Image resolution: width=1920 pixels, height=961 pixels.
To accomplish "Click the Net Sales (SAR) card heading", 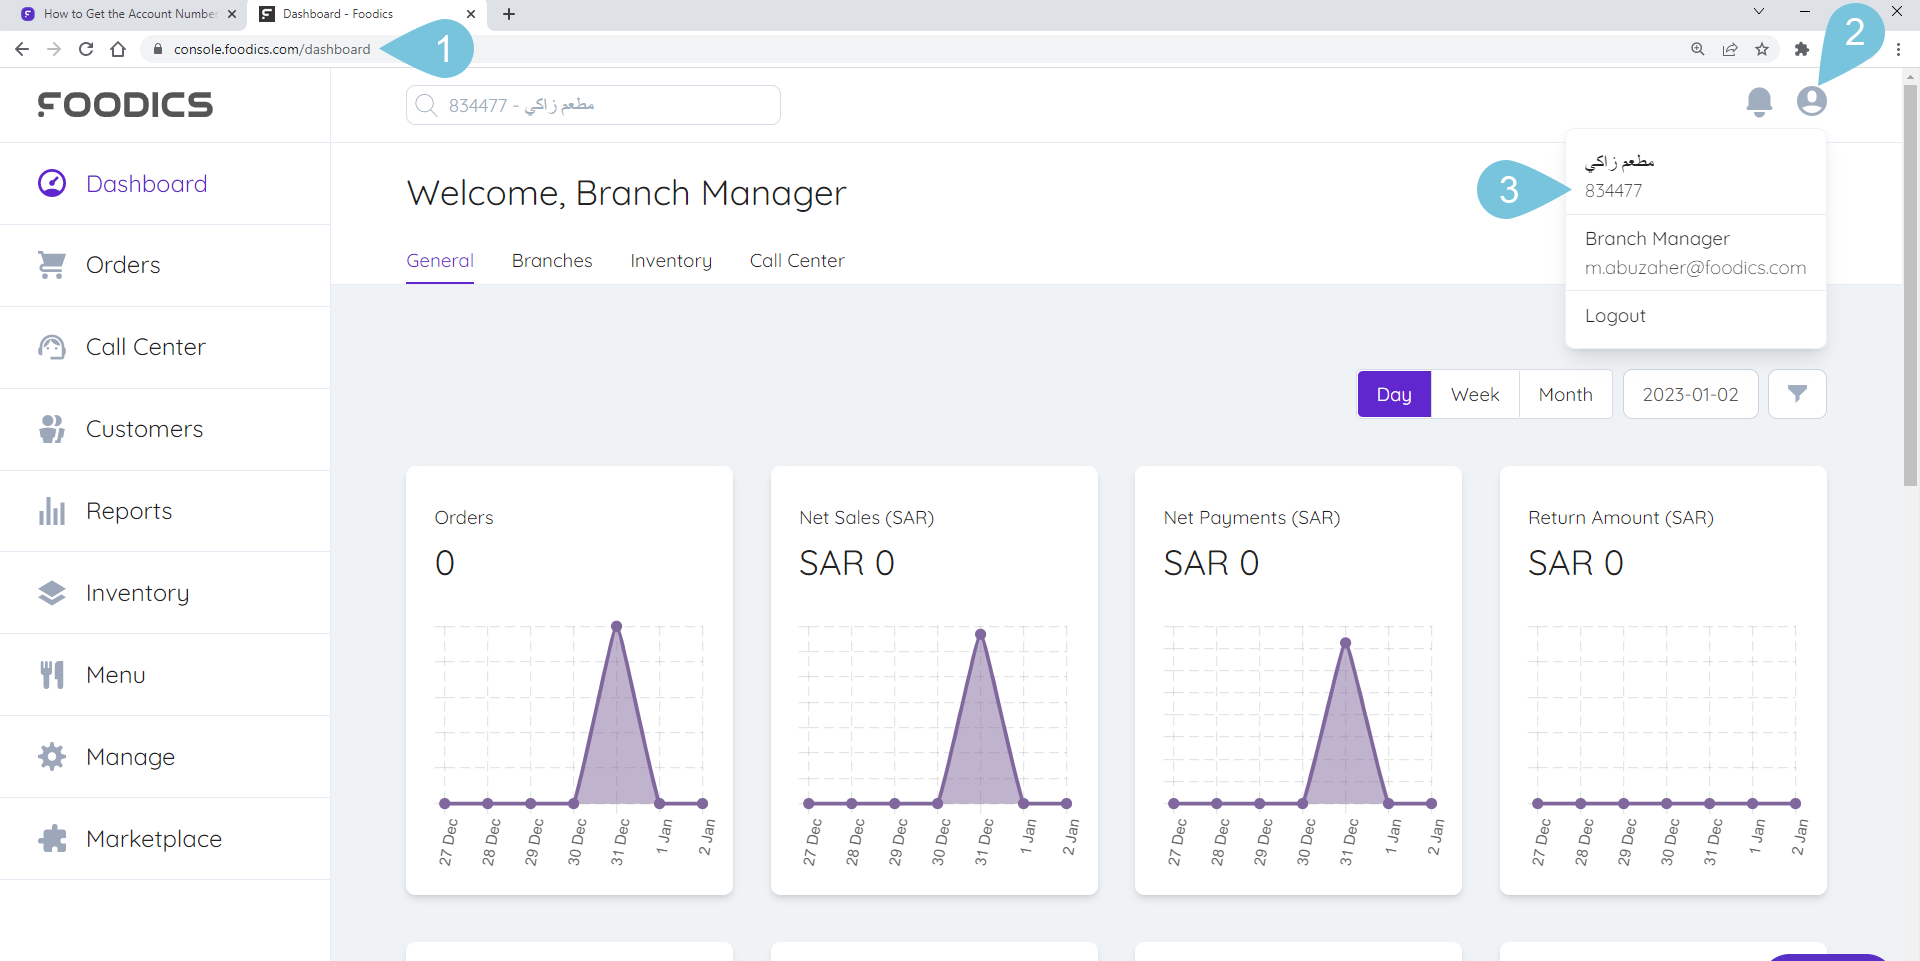I will tap(866, 518).
